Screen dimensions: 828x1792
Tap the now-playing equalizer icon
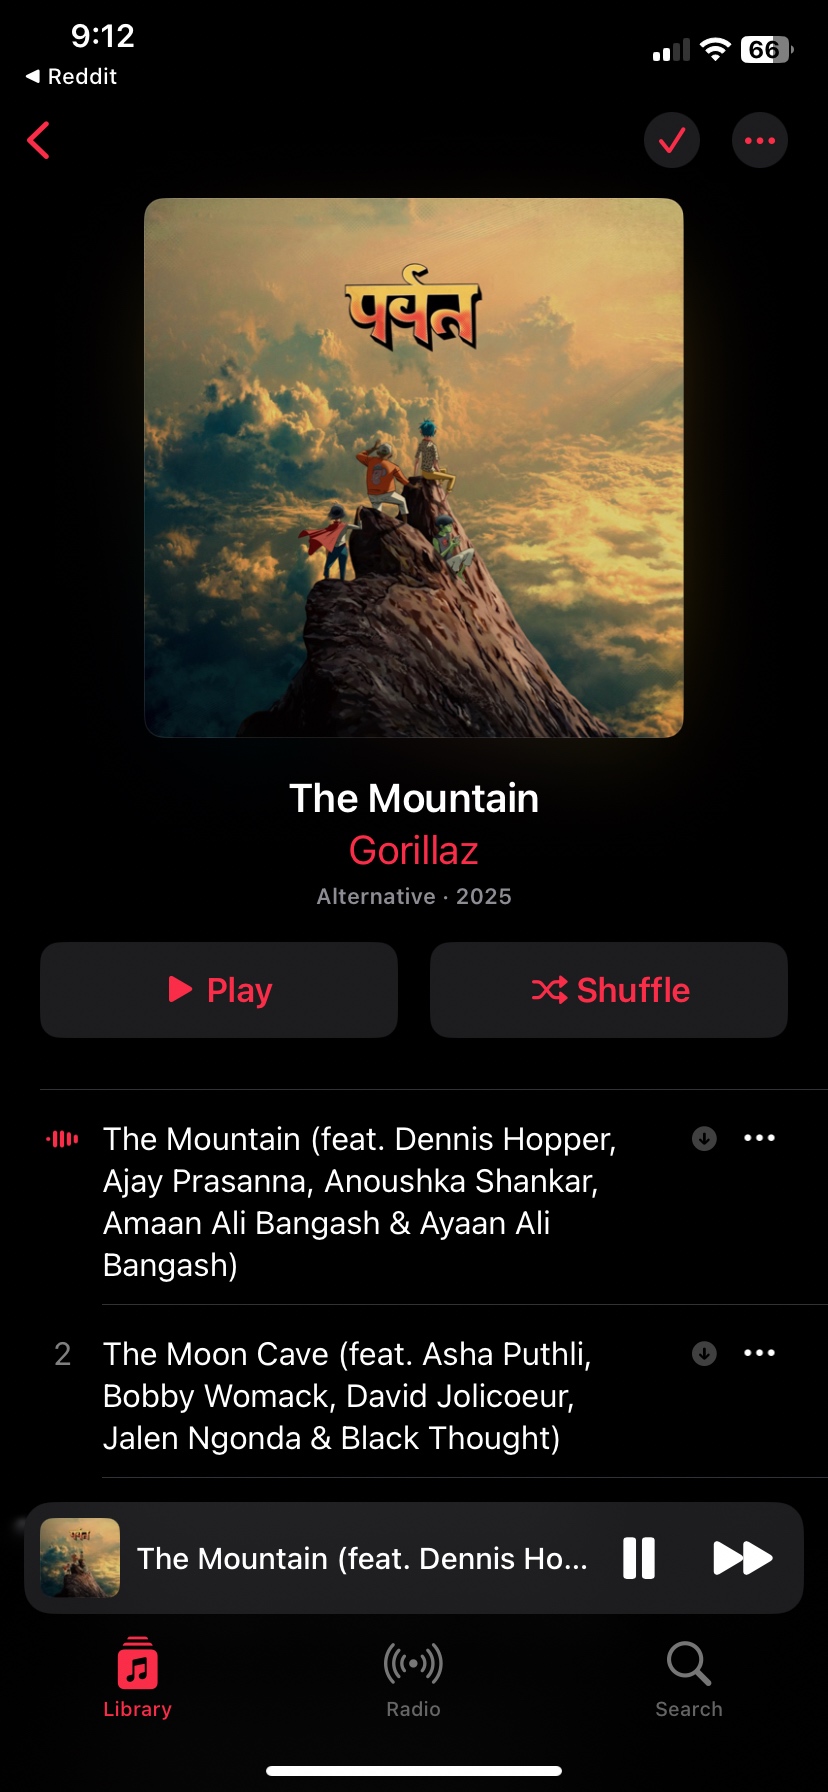click(62, 1139)
